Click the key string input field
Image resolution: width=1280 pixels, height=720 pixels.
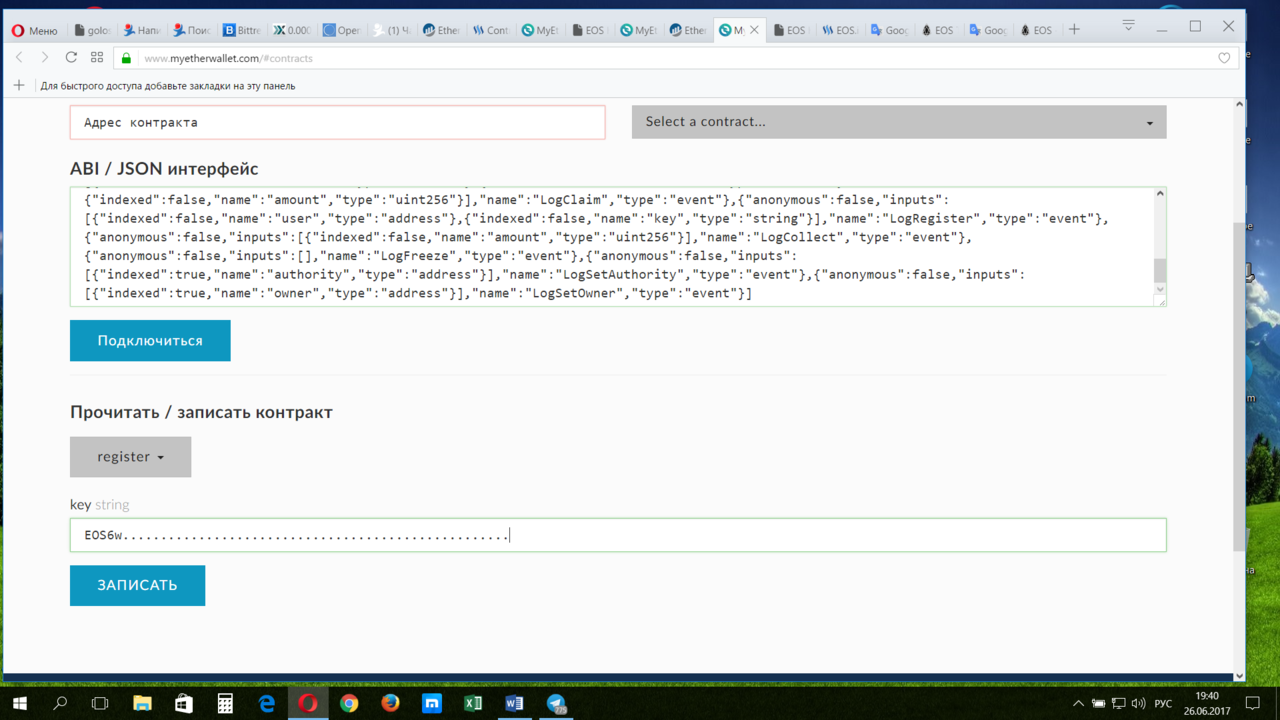[617, 535]
